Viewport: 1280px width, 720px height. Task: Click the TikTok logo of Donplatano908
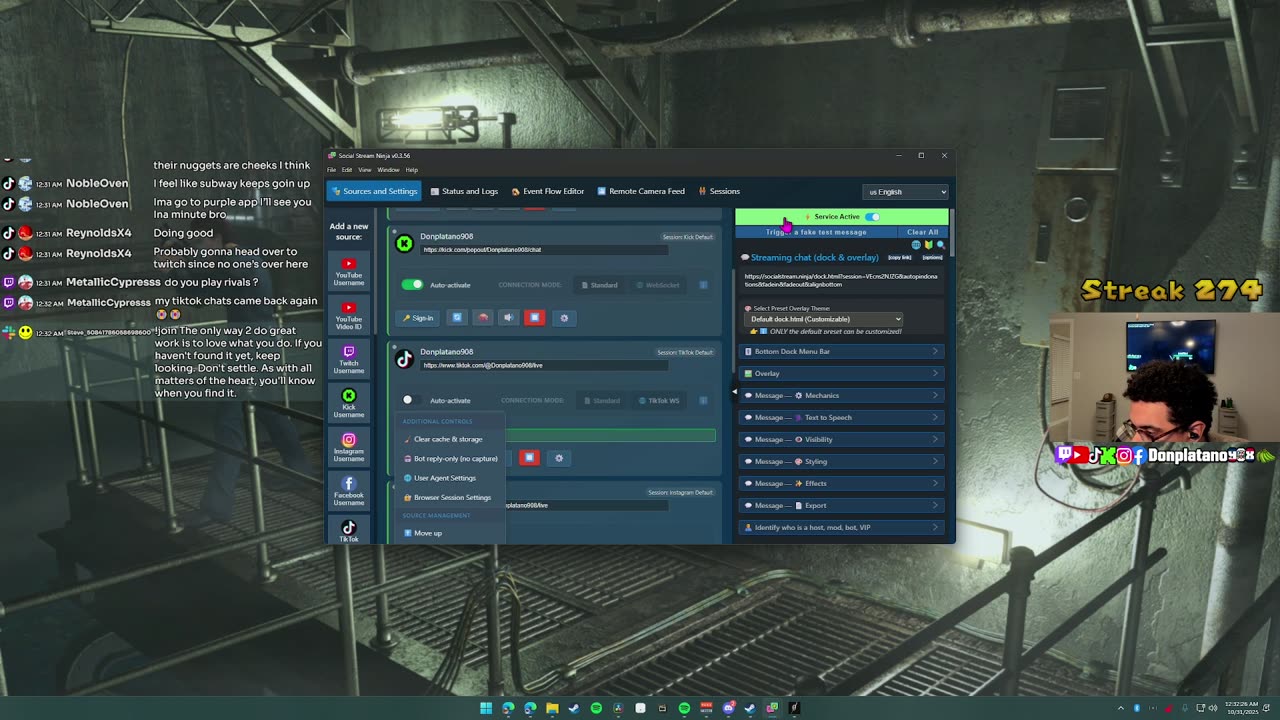coord(404,358)
